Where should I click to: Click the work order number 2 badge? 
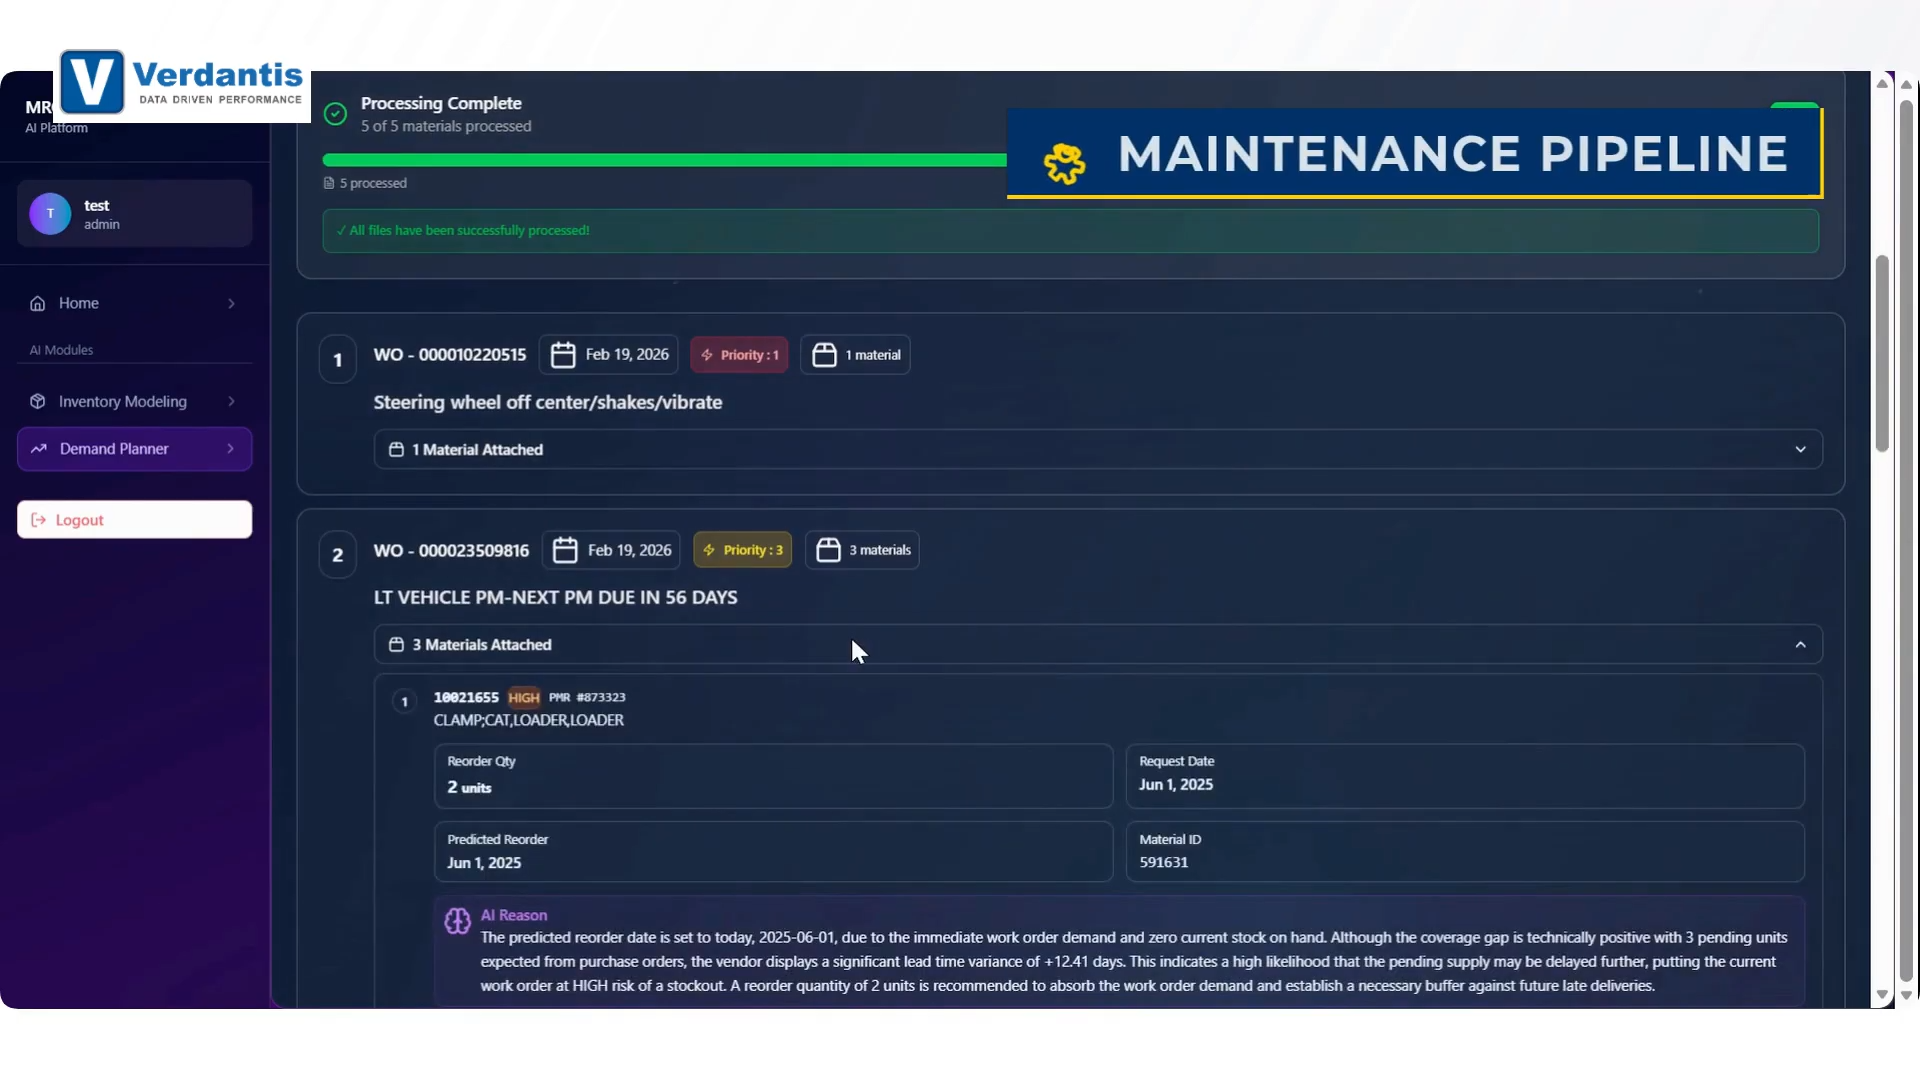point(338,555)
